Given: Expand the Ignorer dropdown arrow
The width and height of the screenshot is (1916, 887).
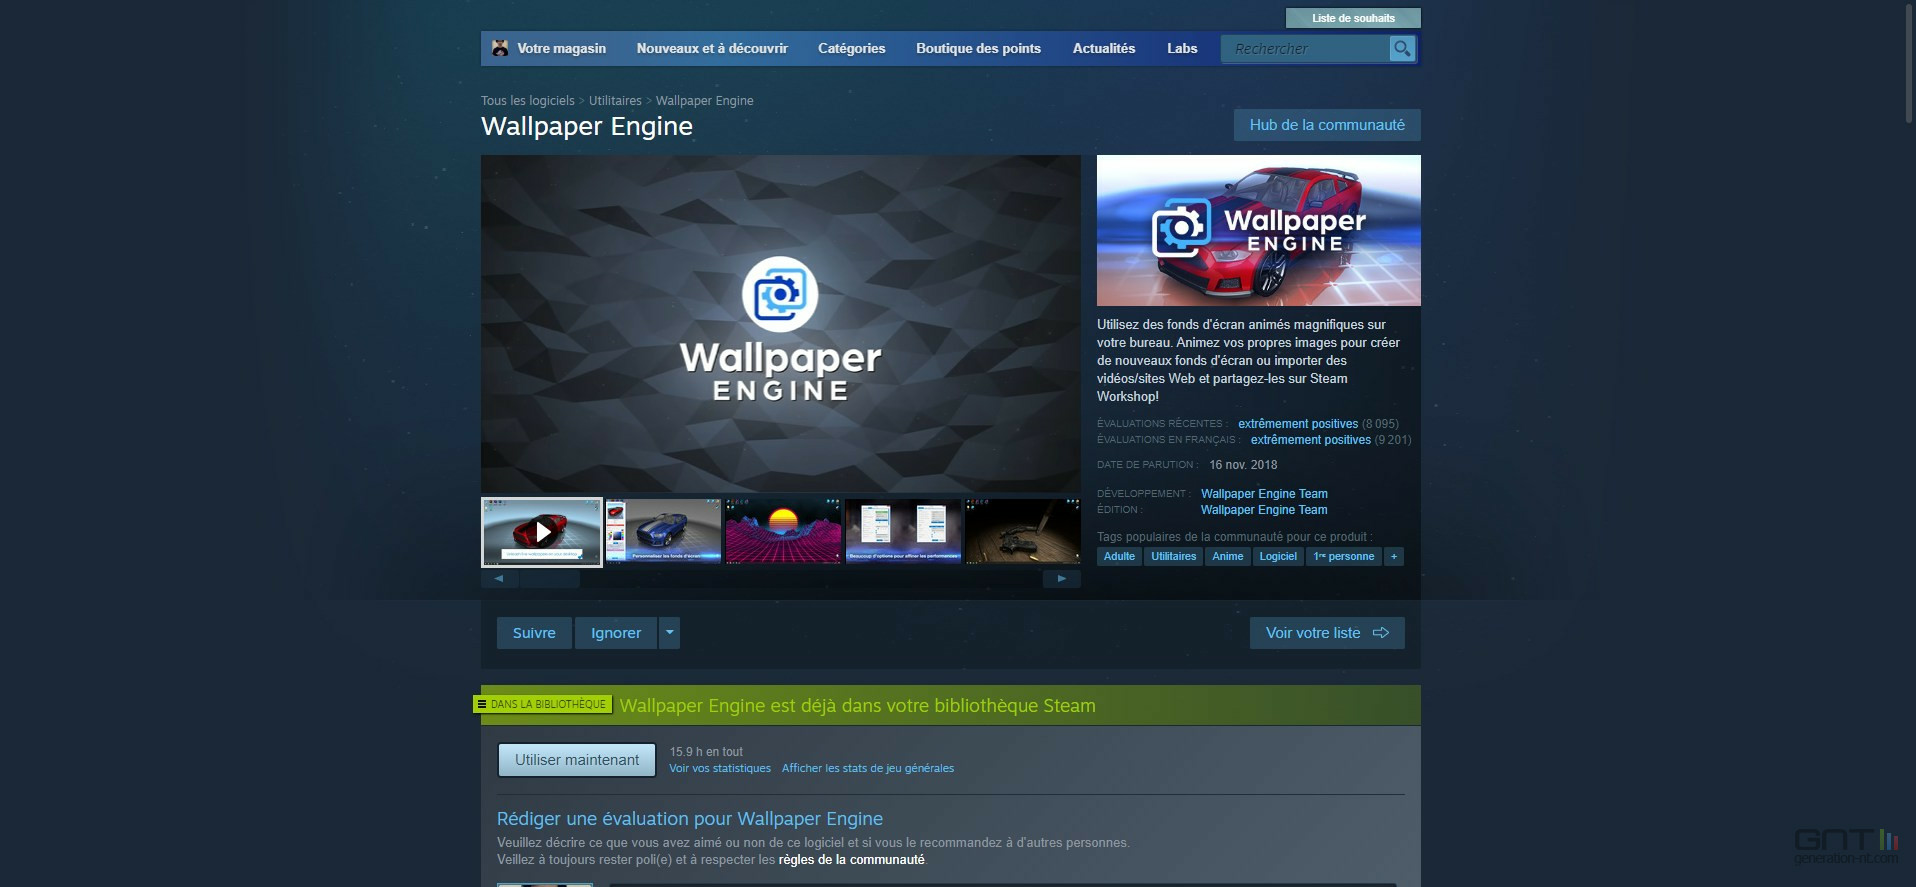Looking at the screenshot, I should [x=670, y=633].
